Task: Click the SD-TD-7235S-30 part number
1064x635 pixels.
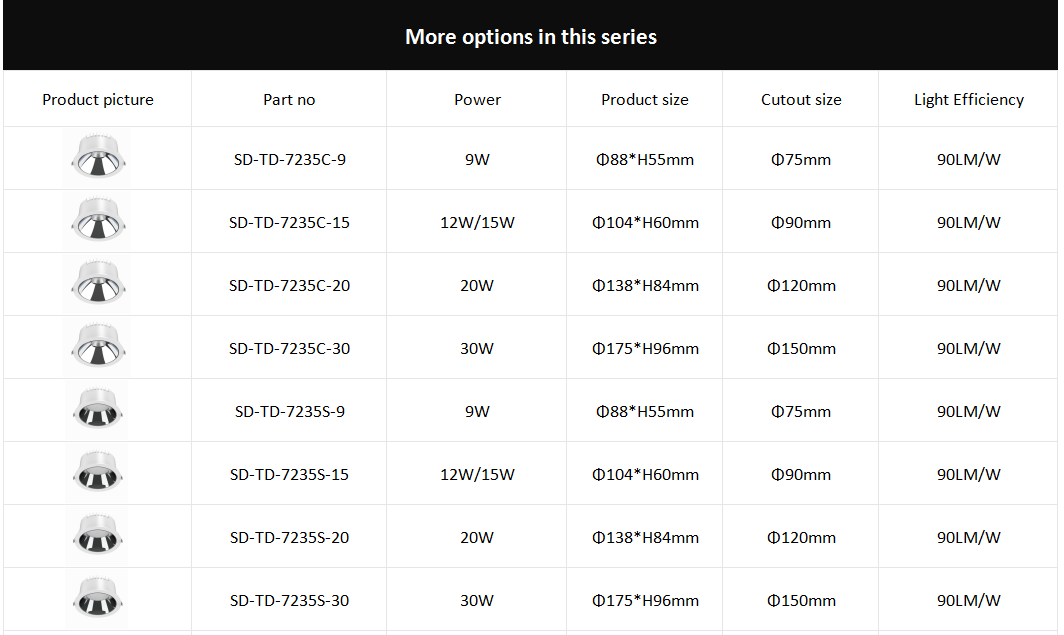Action: click(289, 600)
